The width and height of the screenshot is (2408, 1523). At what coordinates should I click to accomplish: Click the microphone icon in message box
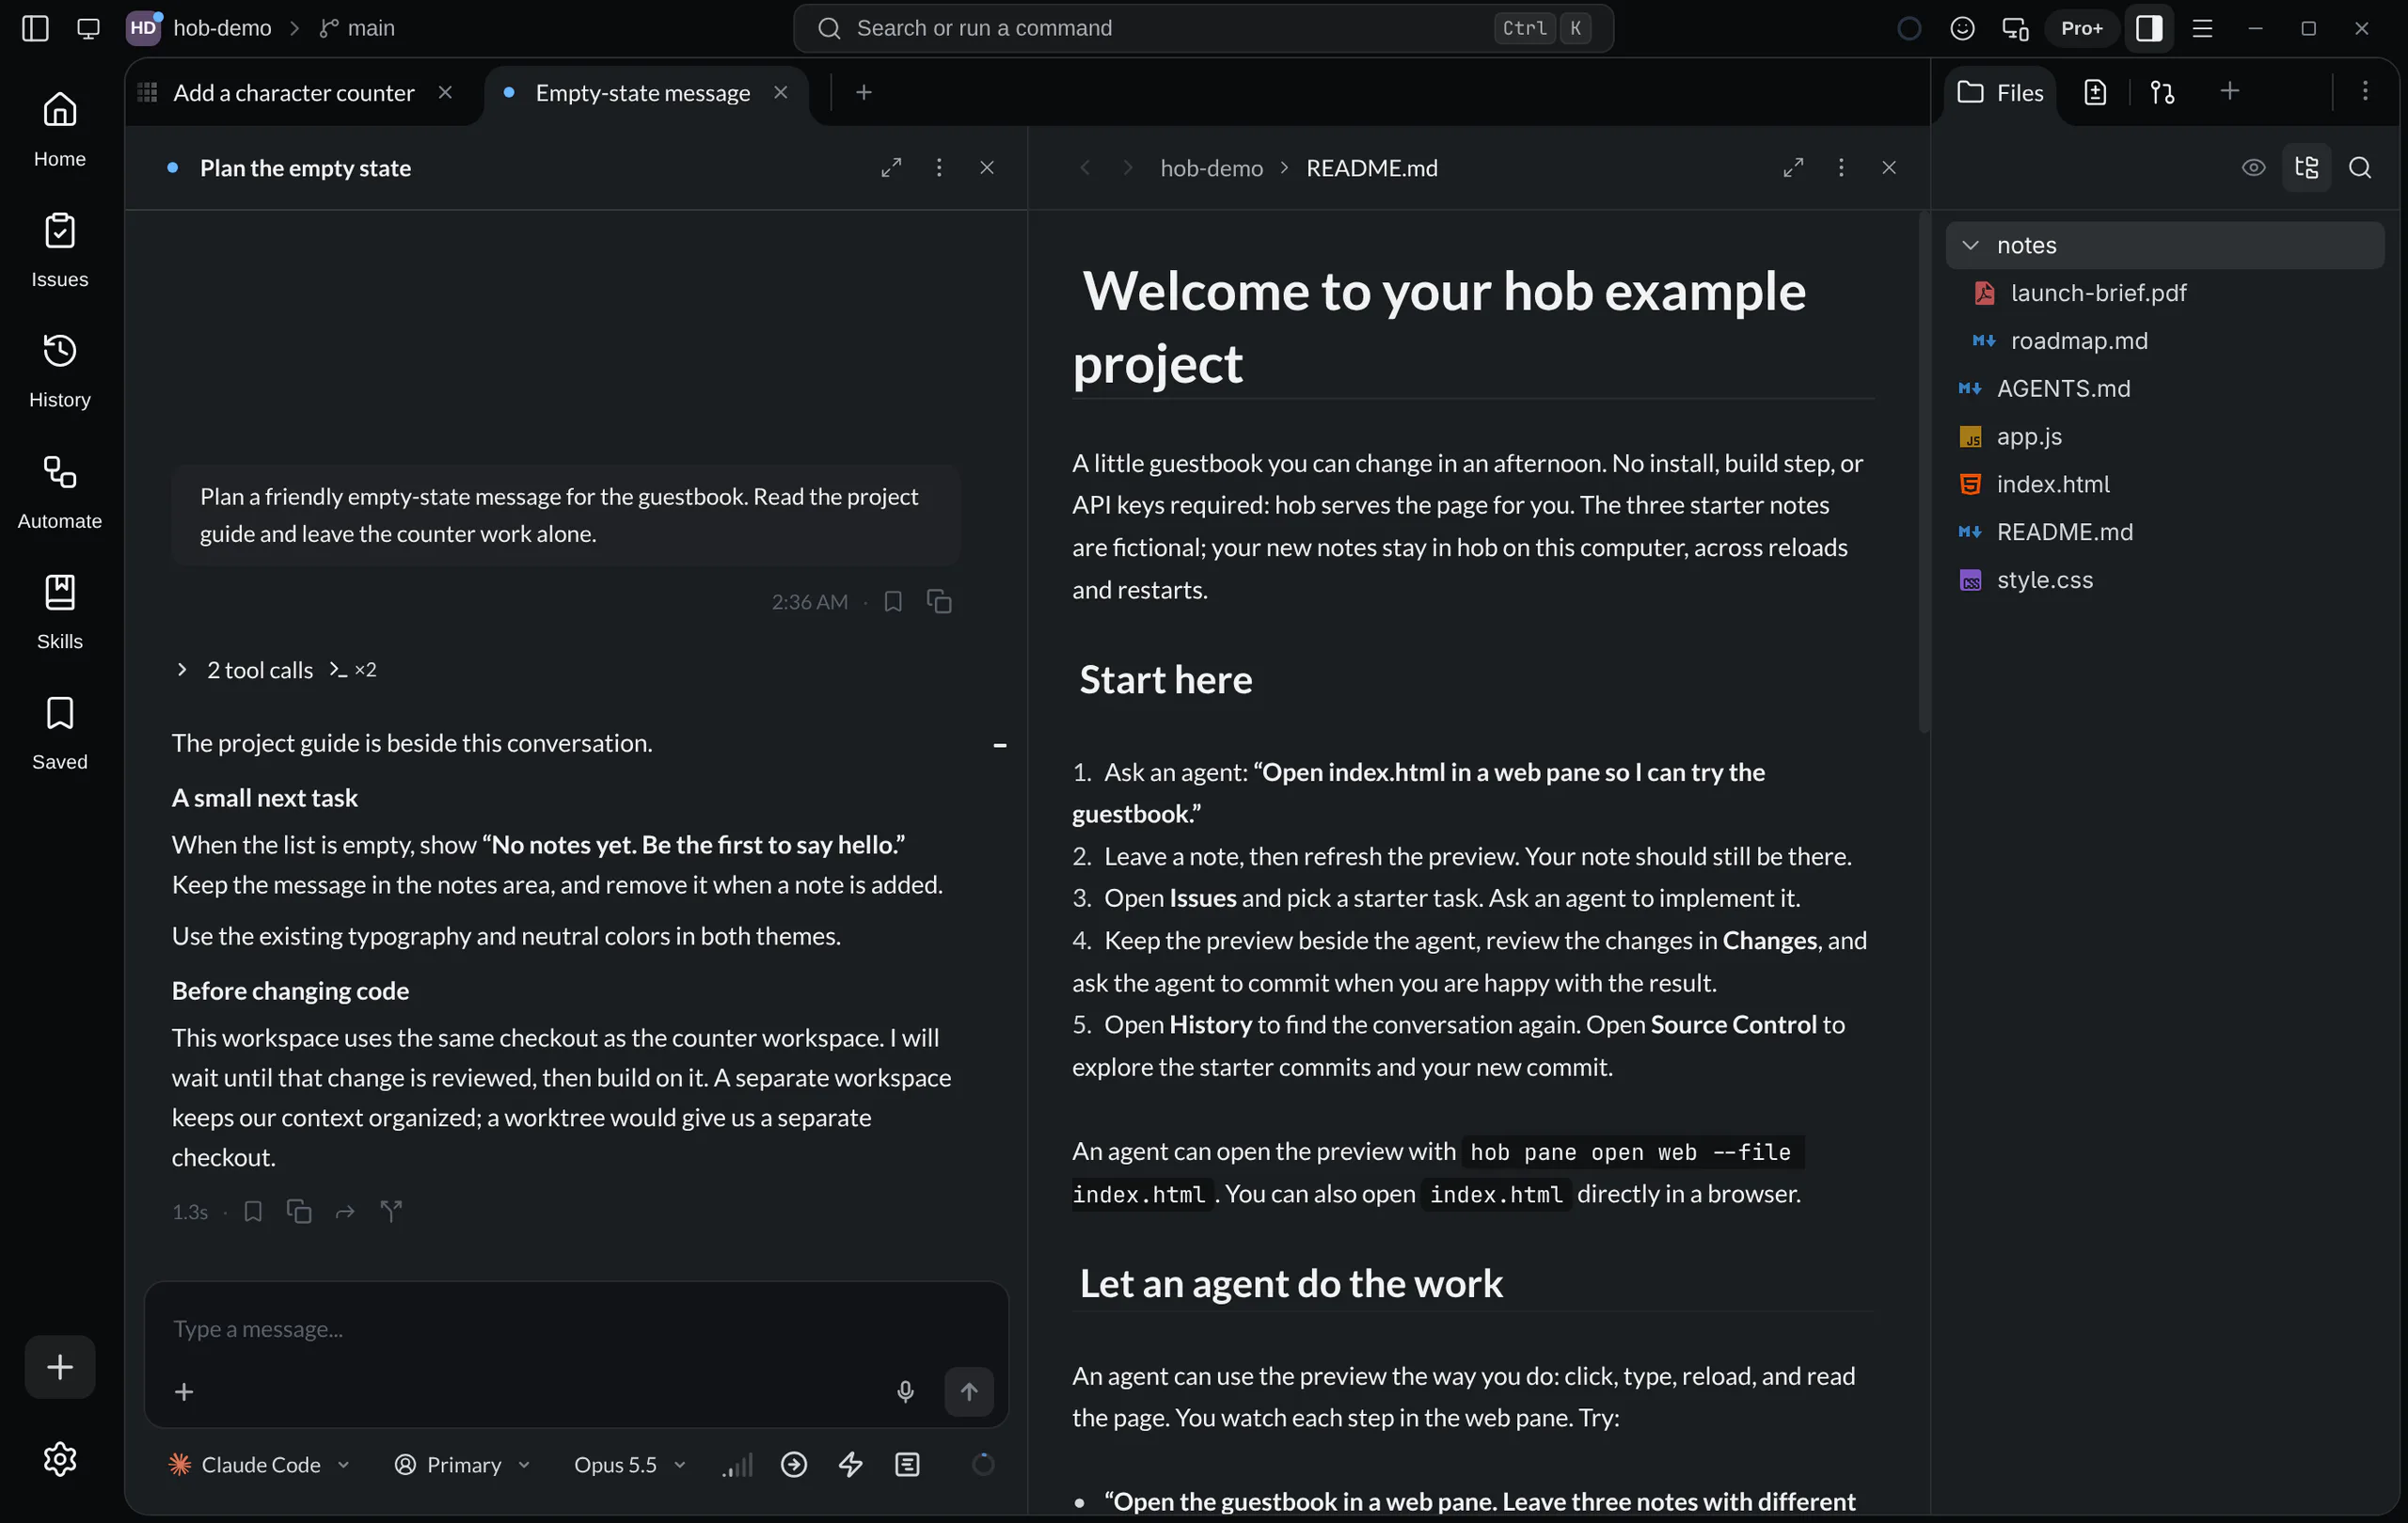pyautogui.click(x=905, y=1391)
